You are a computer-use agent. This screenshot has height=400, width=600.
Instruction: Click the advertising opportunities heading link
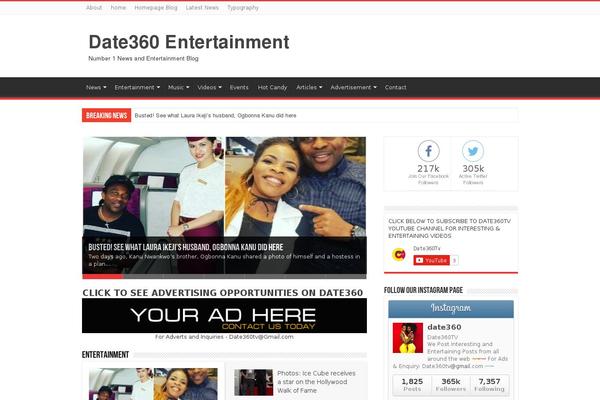(x=223, y=293)
